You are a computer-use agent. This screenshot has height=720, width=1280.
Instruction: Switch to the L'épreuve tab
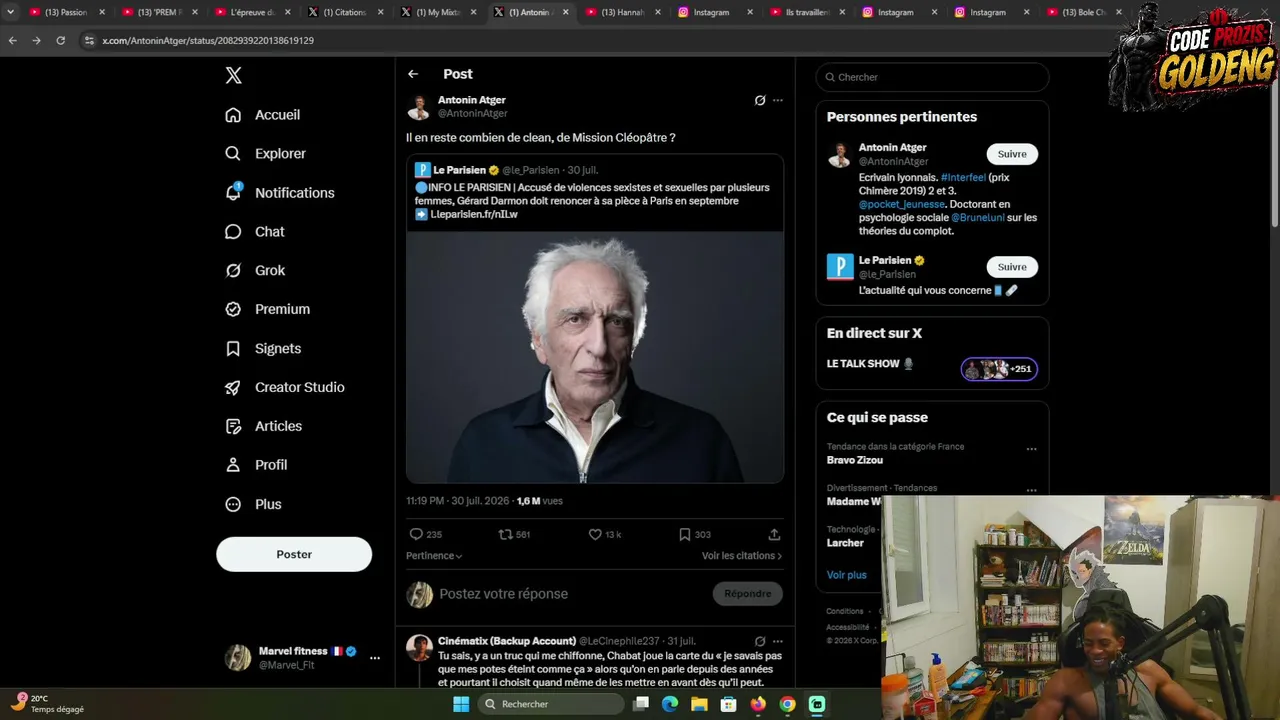(x=252, y=12)
